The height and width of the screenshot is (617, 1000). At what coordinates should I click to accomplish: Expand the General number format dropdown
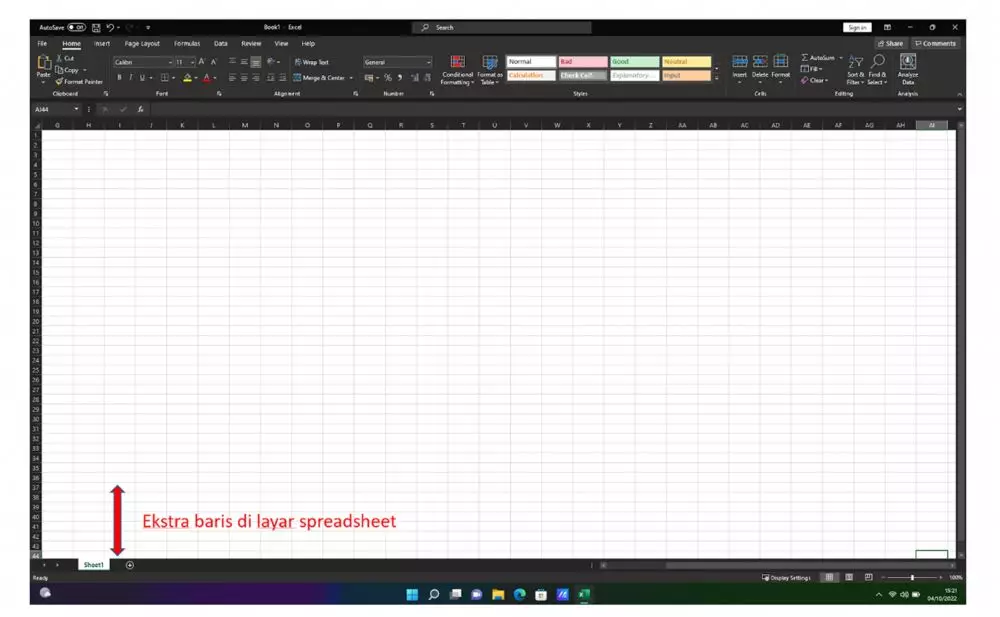[429, 62]
